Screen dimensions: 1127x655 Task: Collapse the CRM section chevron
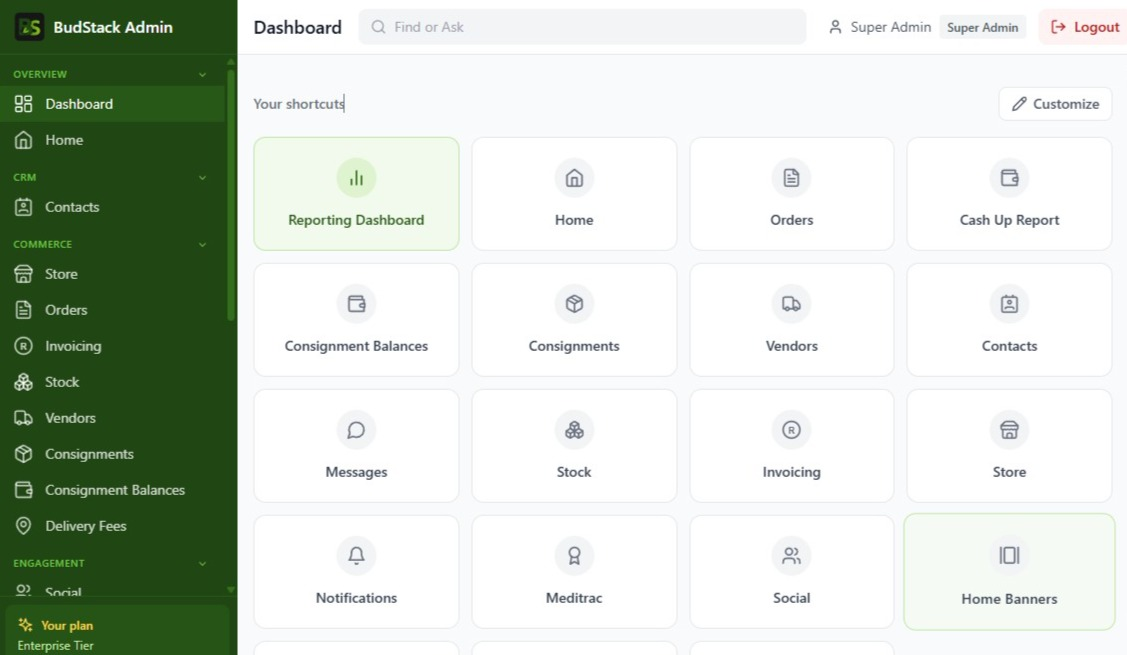pyautogui.click(x=203, y=178)
